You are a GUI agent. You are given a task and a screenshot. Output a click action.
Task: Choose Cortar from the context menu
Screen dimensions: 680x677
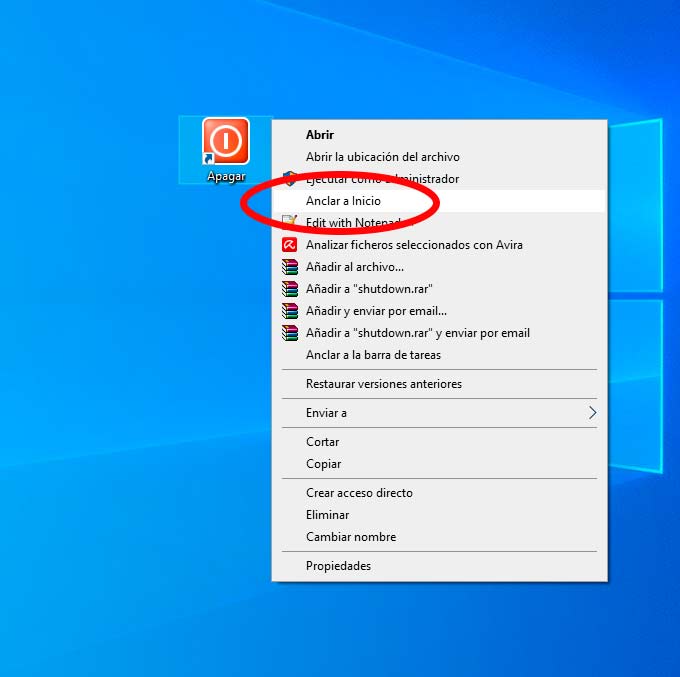coord(439,442)
